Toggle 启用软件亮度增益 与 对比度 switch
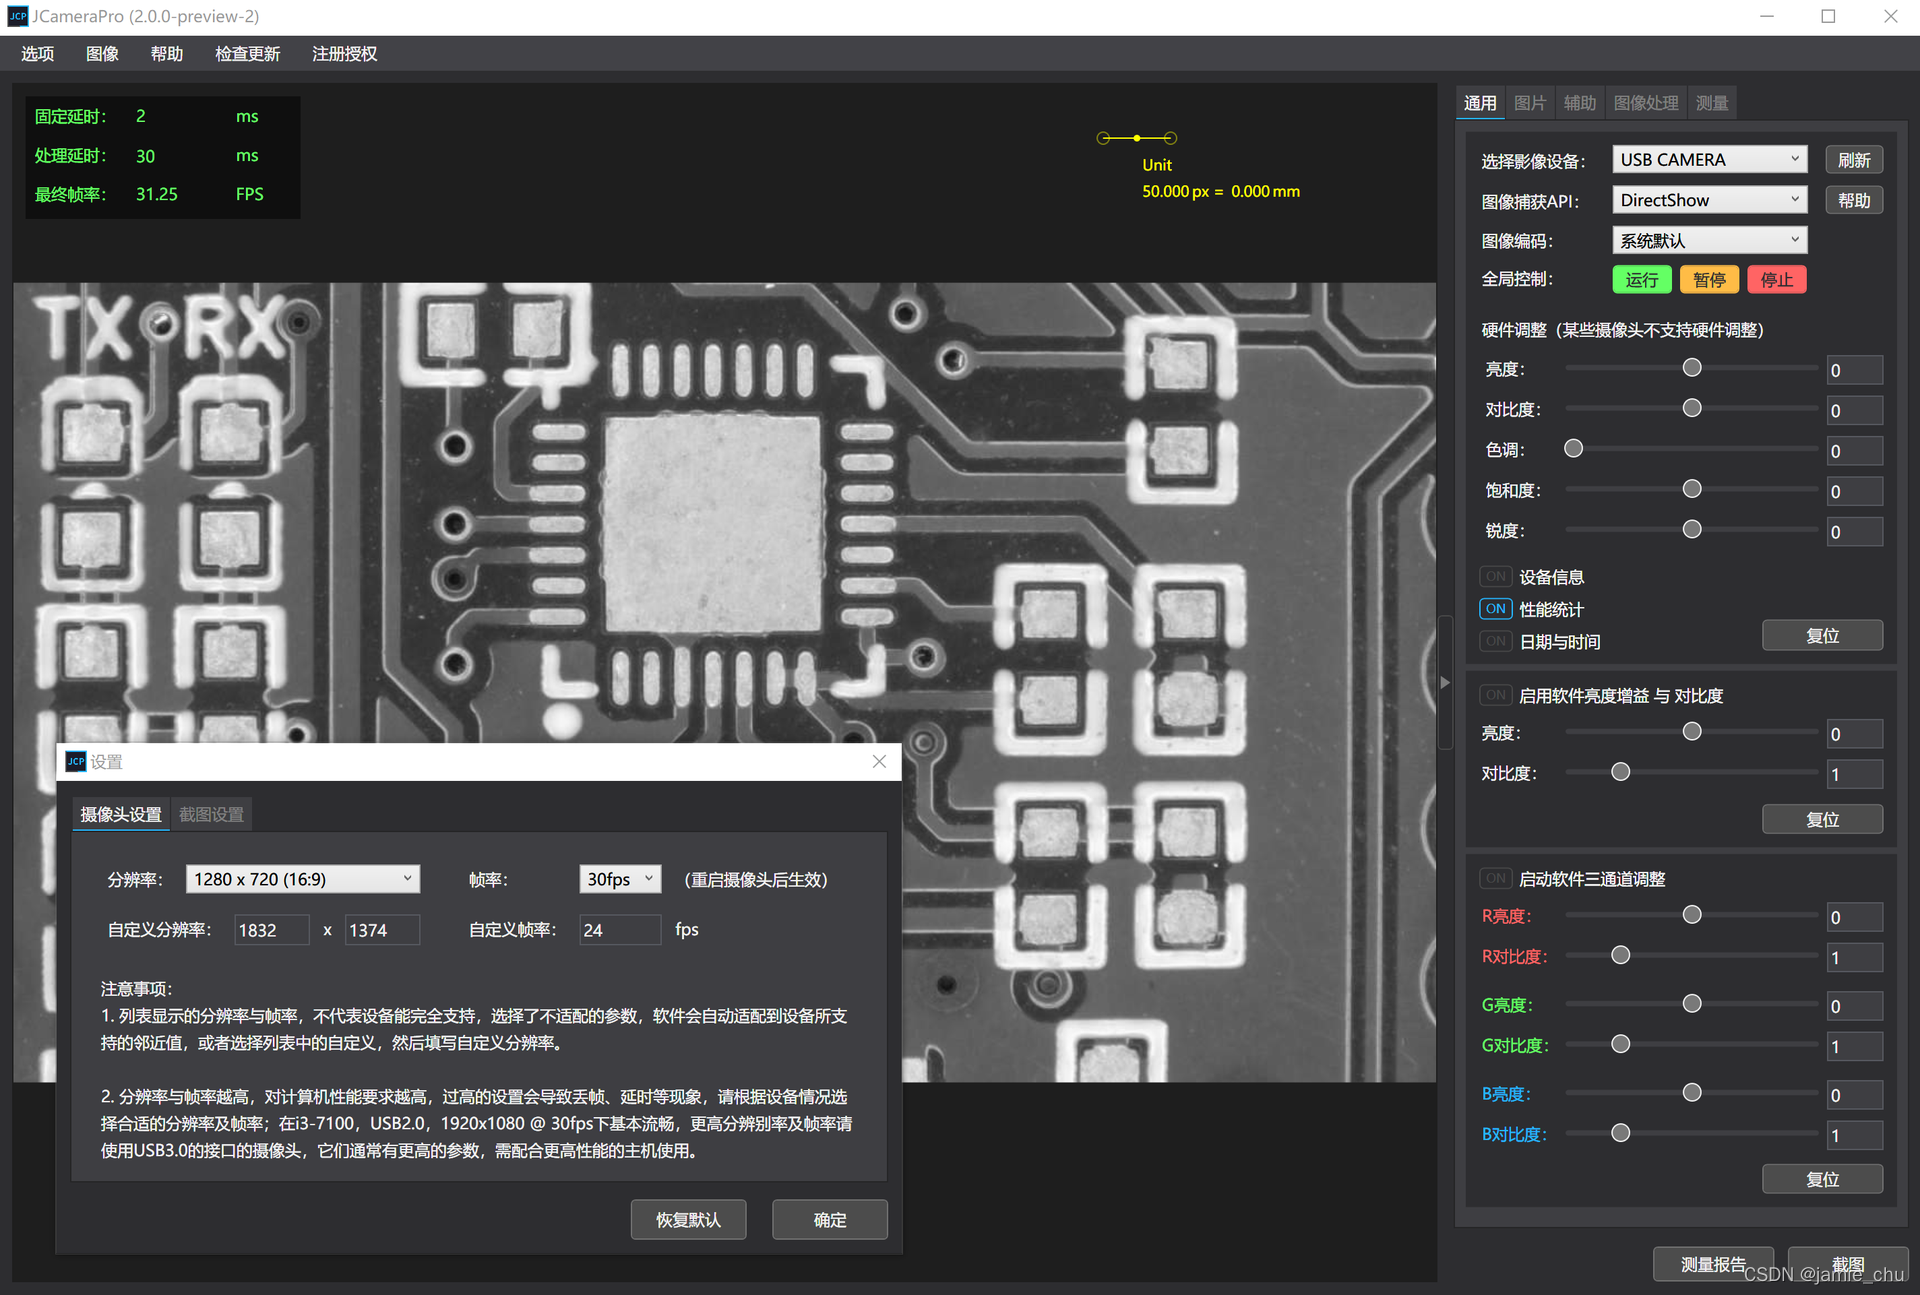Image resolution: width=1920 pixels, height=1295 pixels. click(1495, 695)
